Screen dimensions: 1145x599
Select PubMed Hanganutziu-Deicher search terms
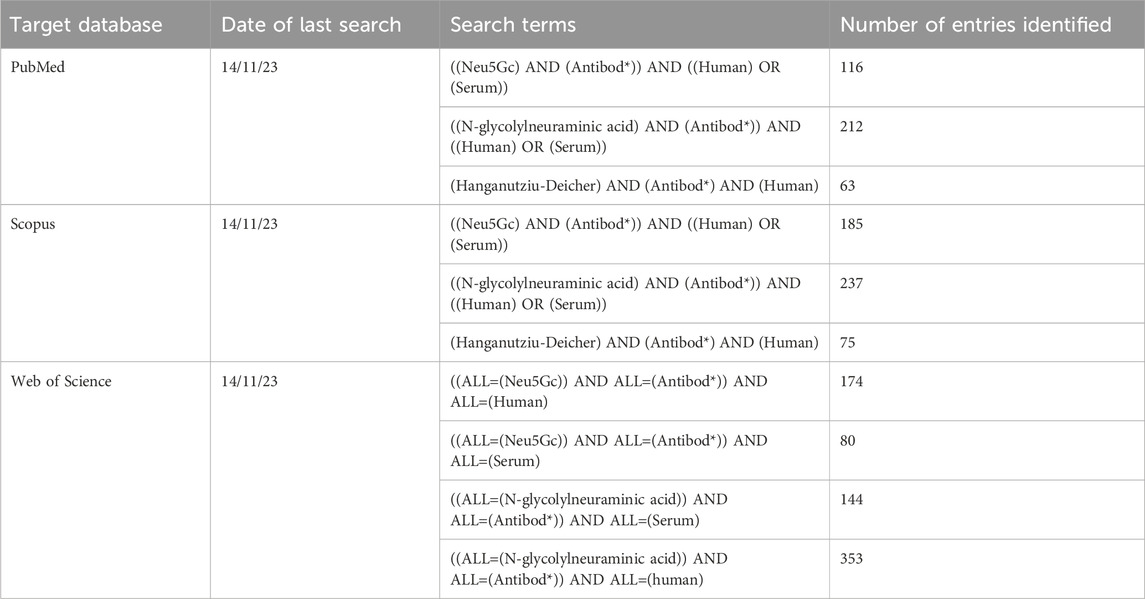[x=634, y=186]
